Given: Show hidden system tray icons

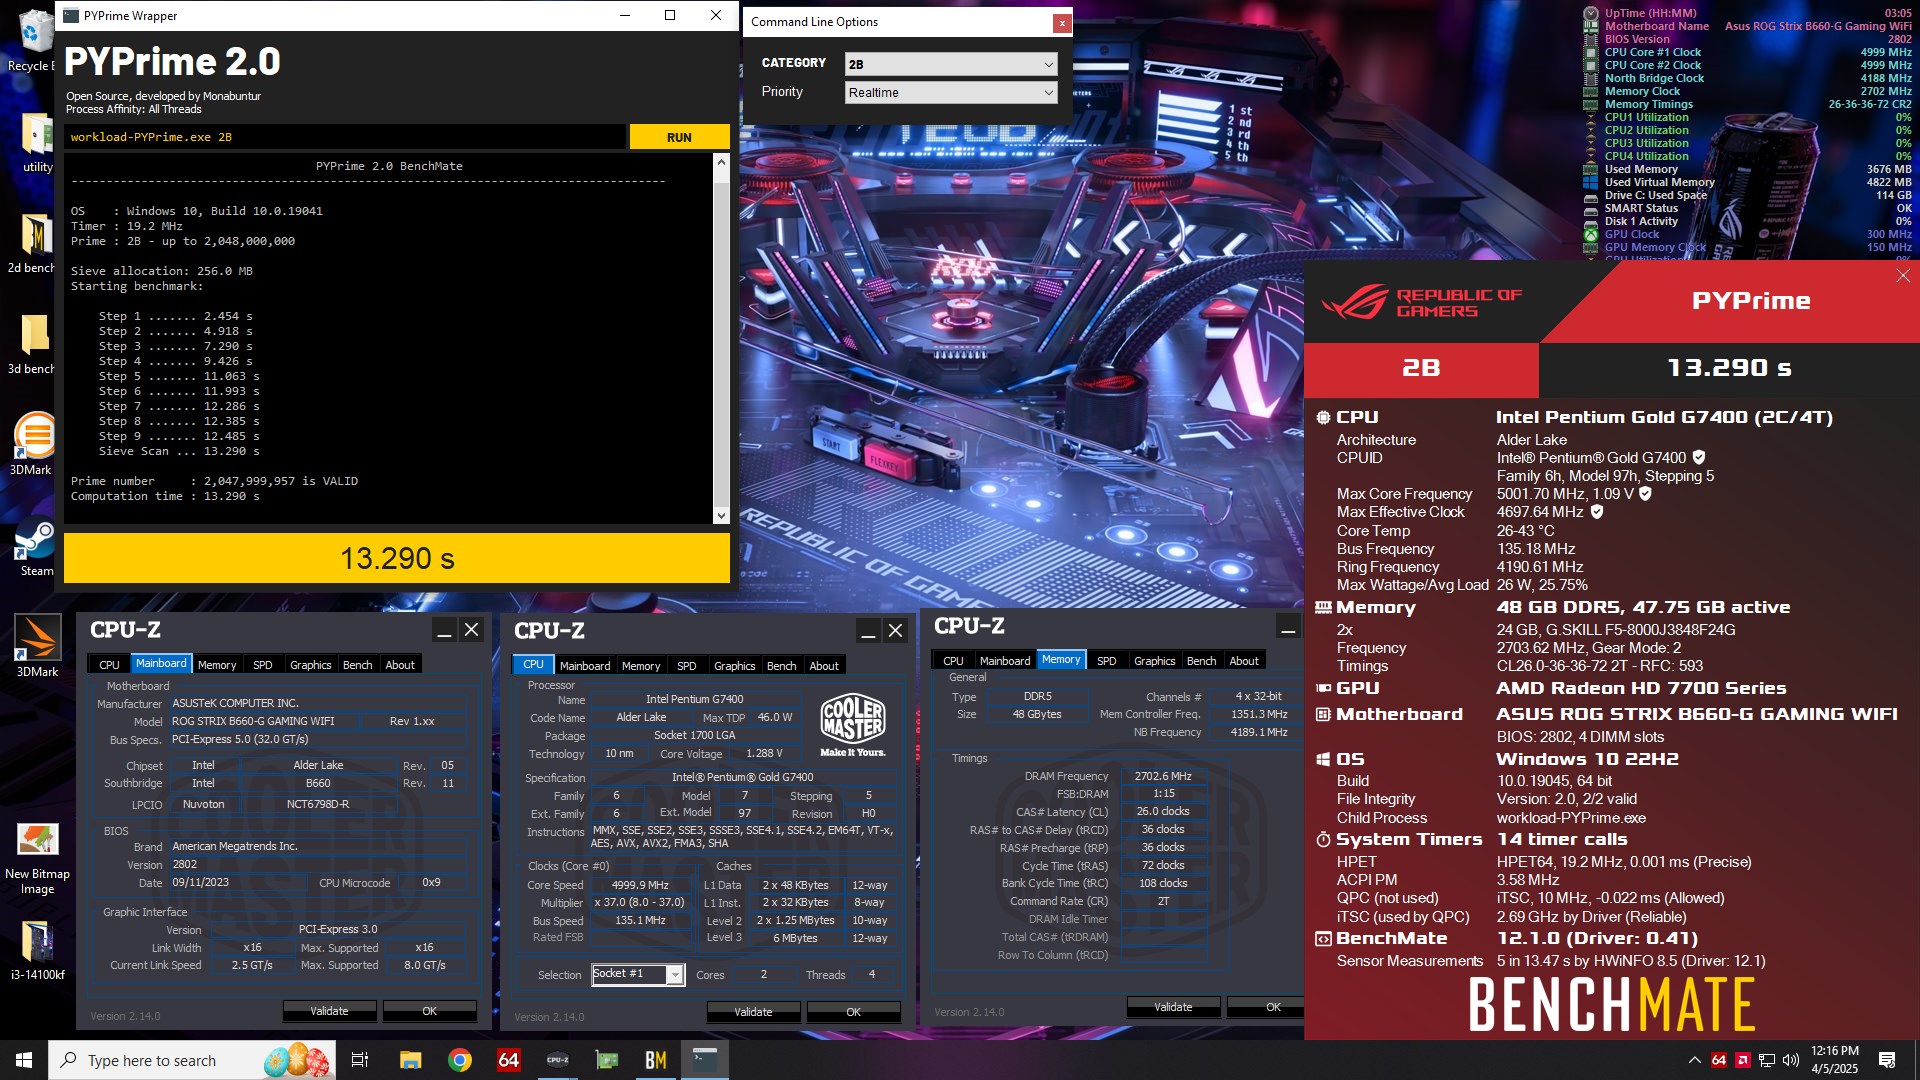Looking at the screenshot, I should tap(1694, 1060).
